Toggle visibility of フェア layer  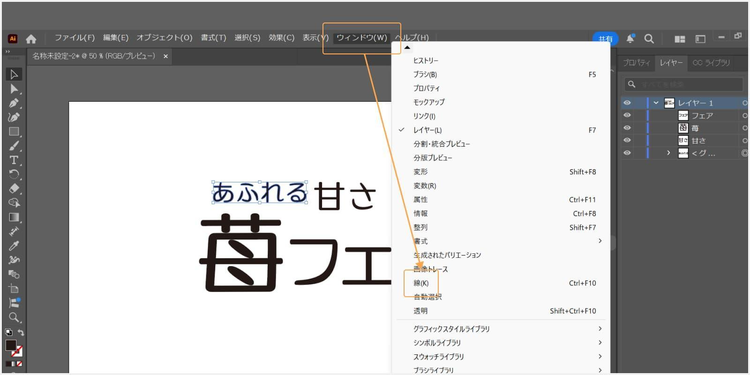pos(627,115)
